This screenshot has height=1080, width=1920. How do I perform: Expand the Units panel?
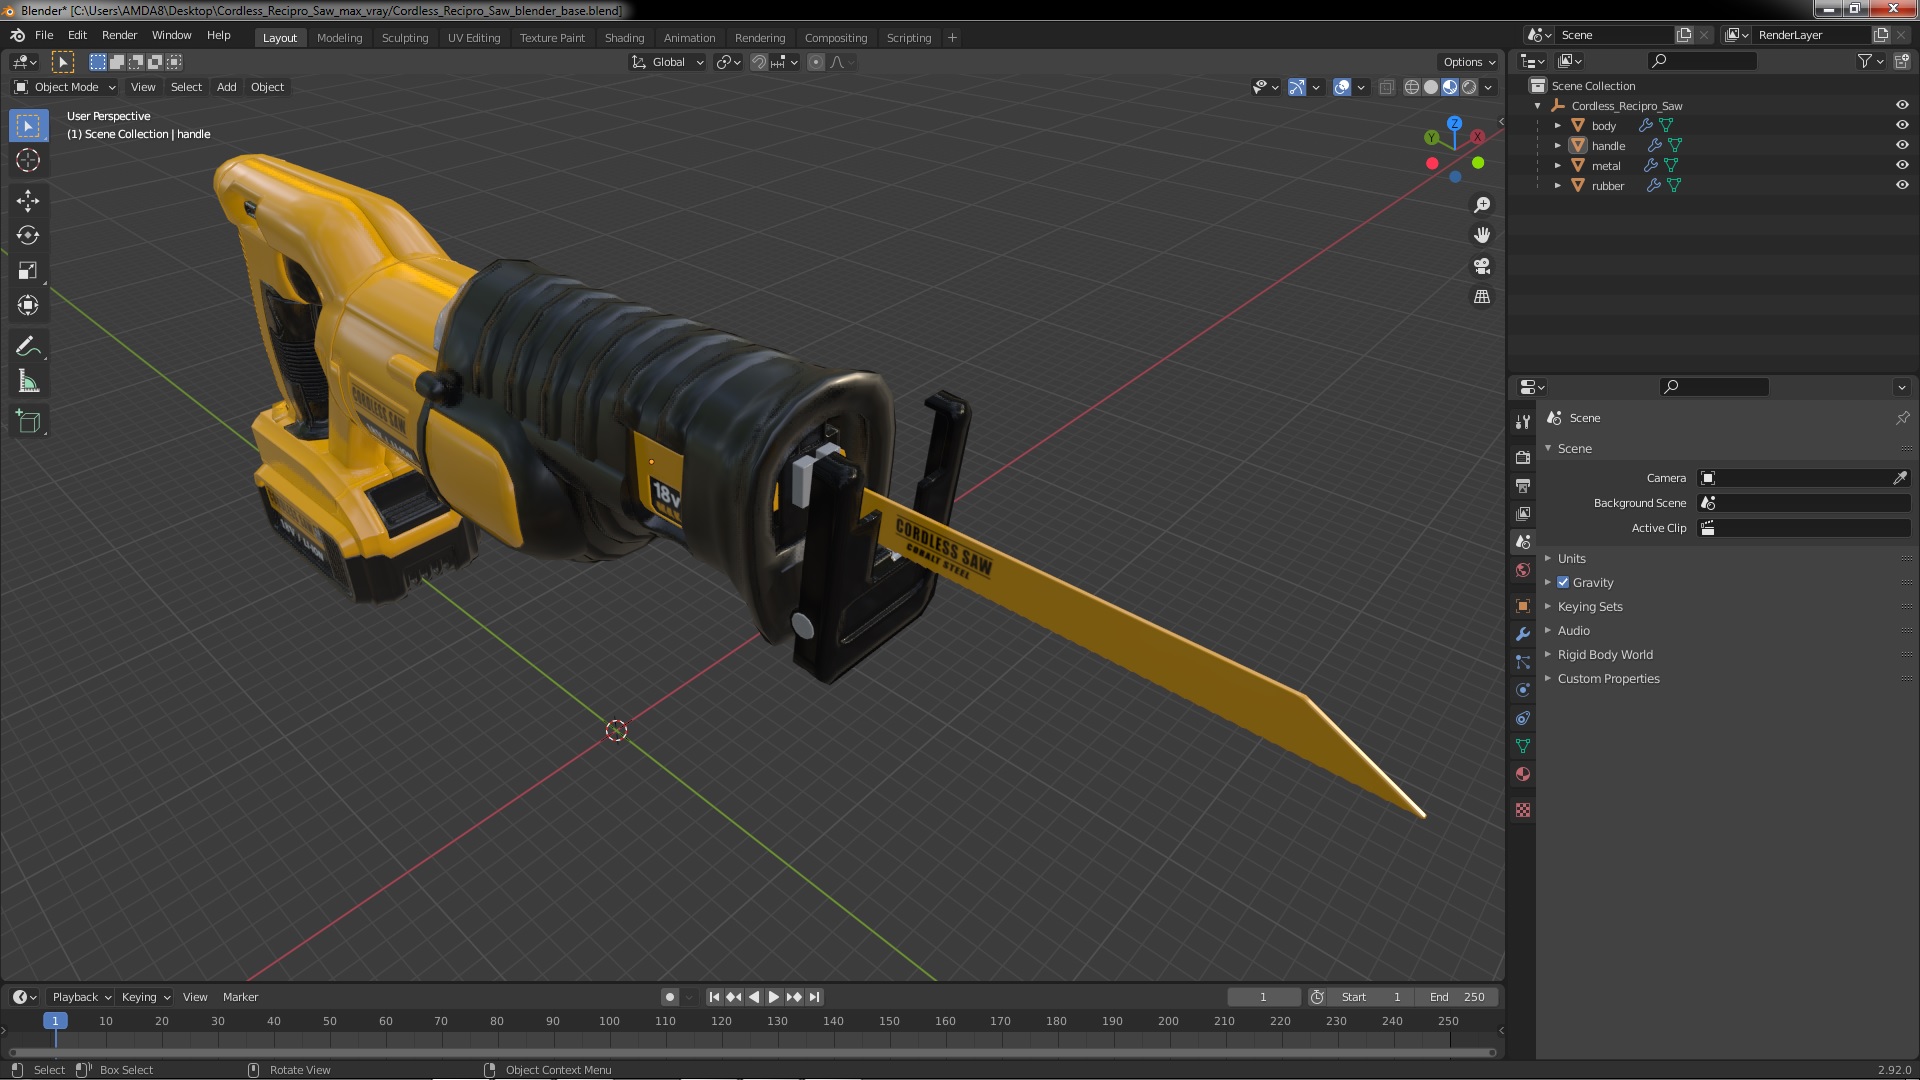click(x=1571, y=558)
